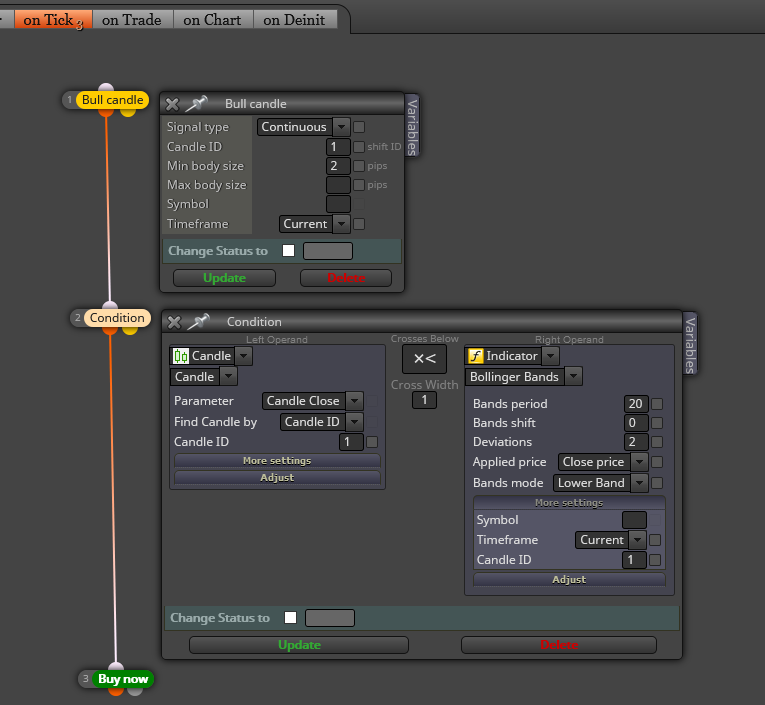Open the Signal type Continuous dropdown

coord(303,127)
